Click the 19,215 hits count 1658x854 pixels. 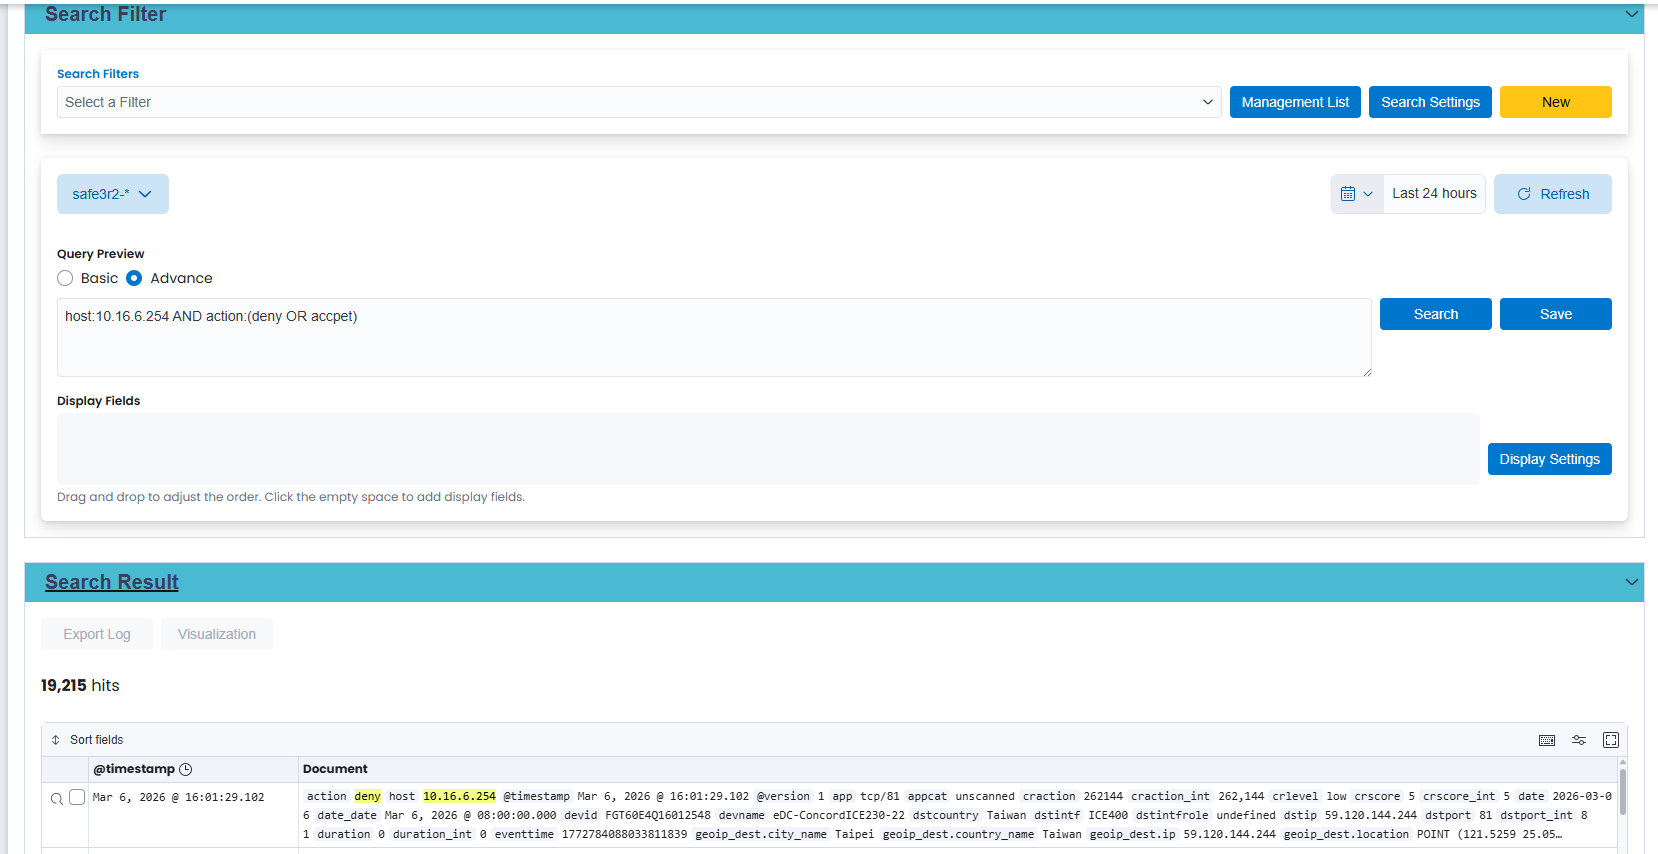pyautogui.click(x=80, y=686)
